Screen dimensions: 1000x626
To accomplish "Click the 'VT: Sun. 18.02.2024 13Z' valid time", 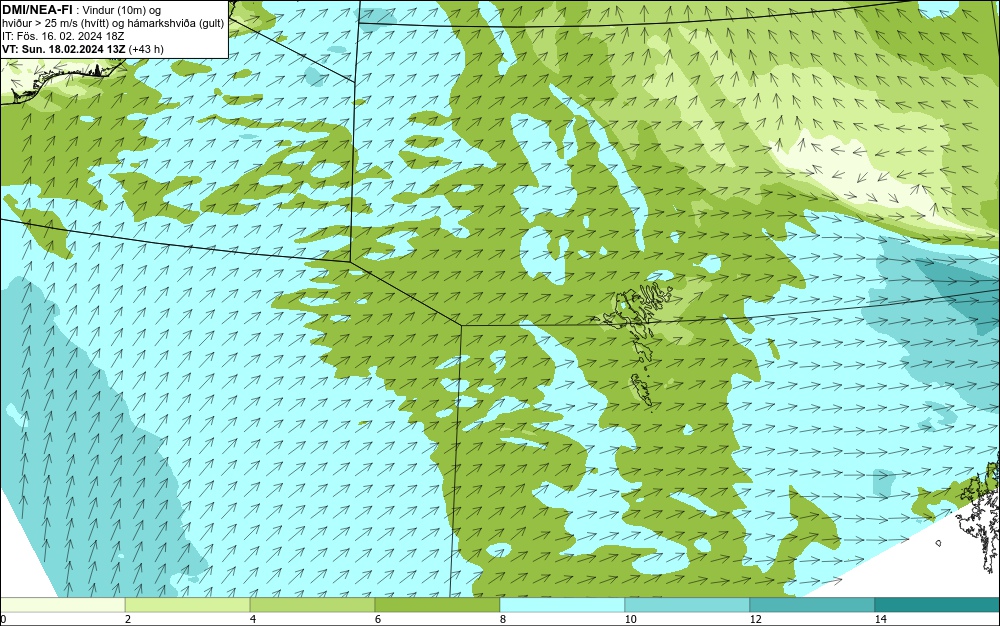I will pos(64,48).
